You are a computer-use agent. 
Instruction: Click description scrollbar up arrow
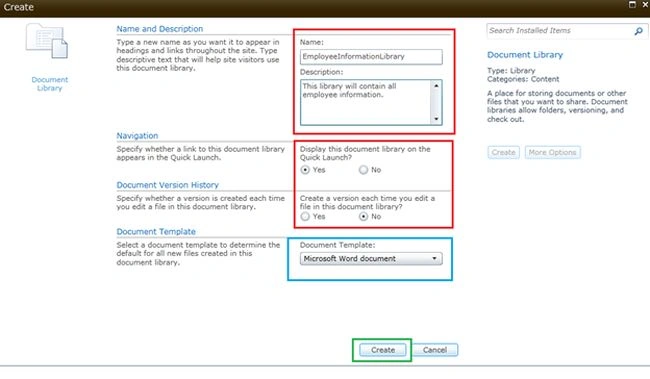click(x=436, y=86)
